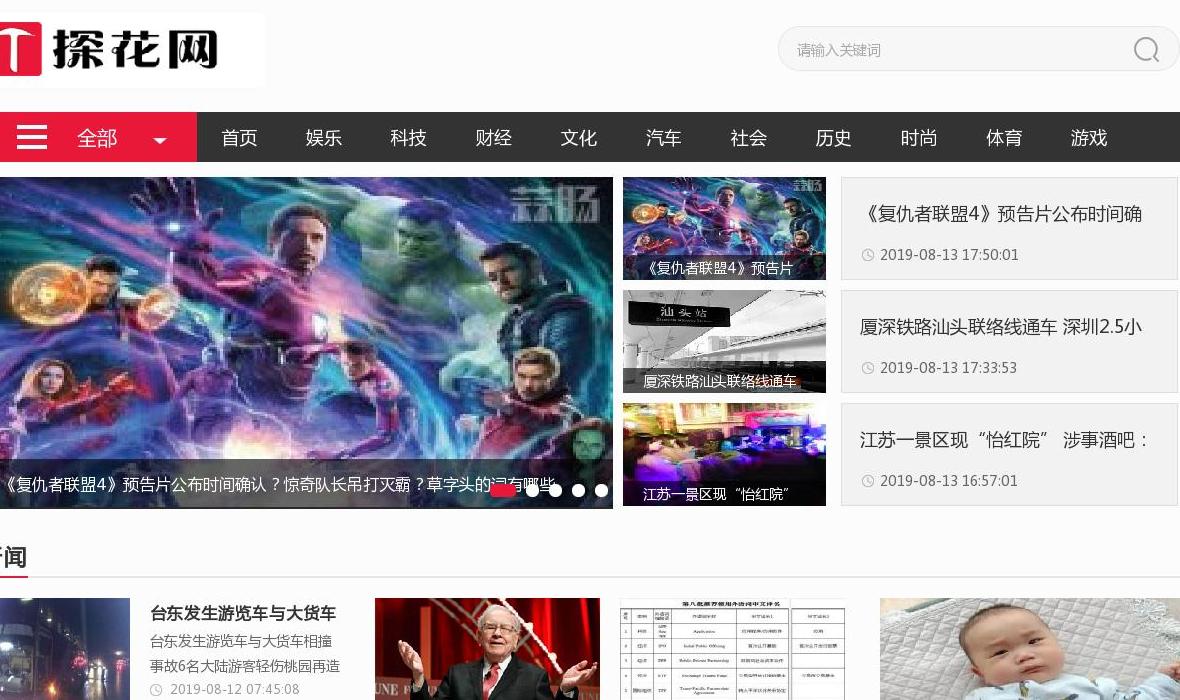Open the 体育 section

[x=1004, y=138]
